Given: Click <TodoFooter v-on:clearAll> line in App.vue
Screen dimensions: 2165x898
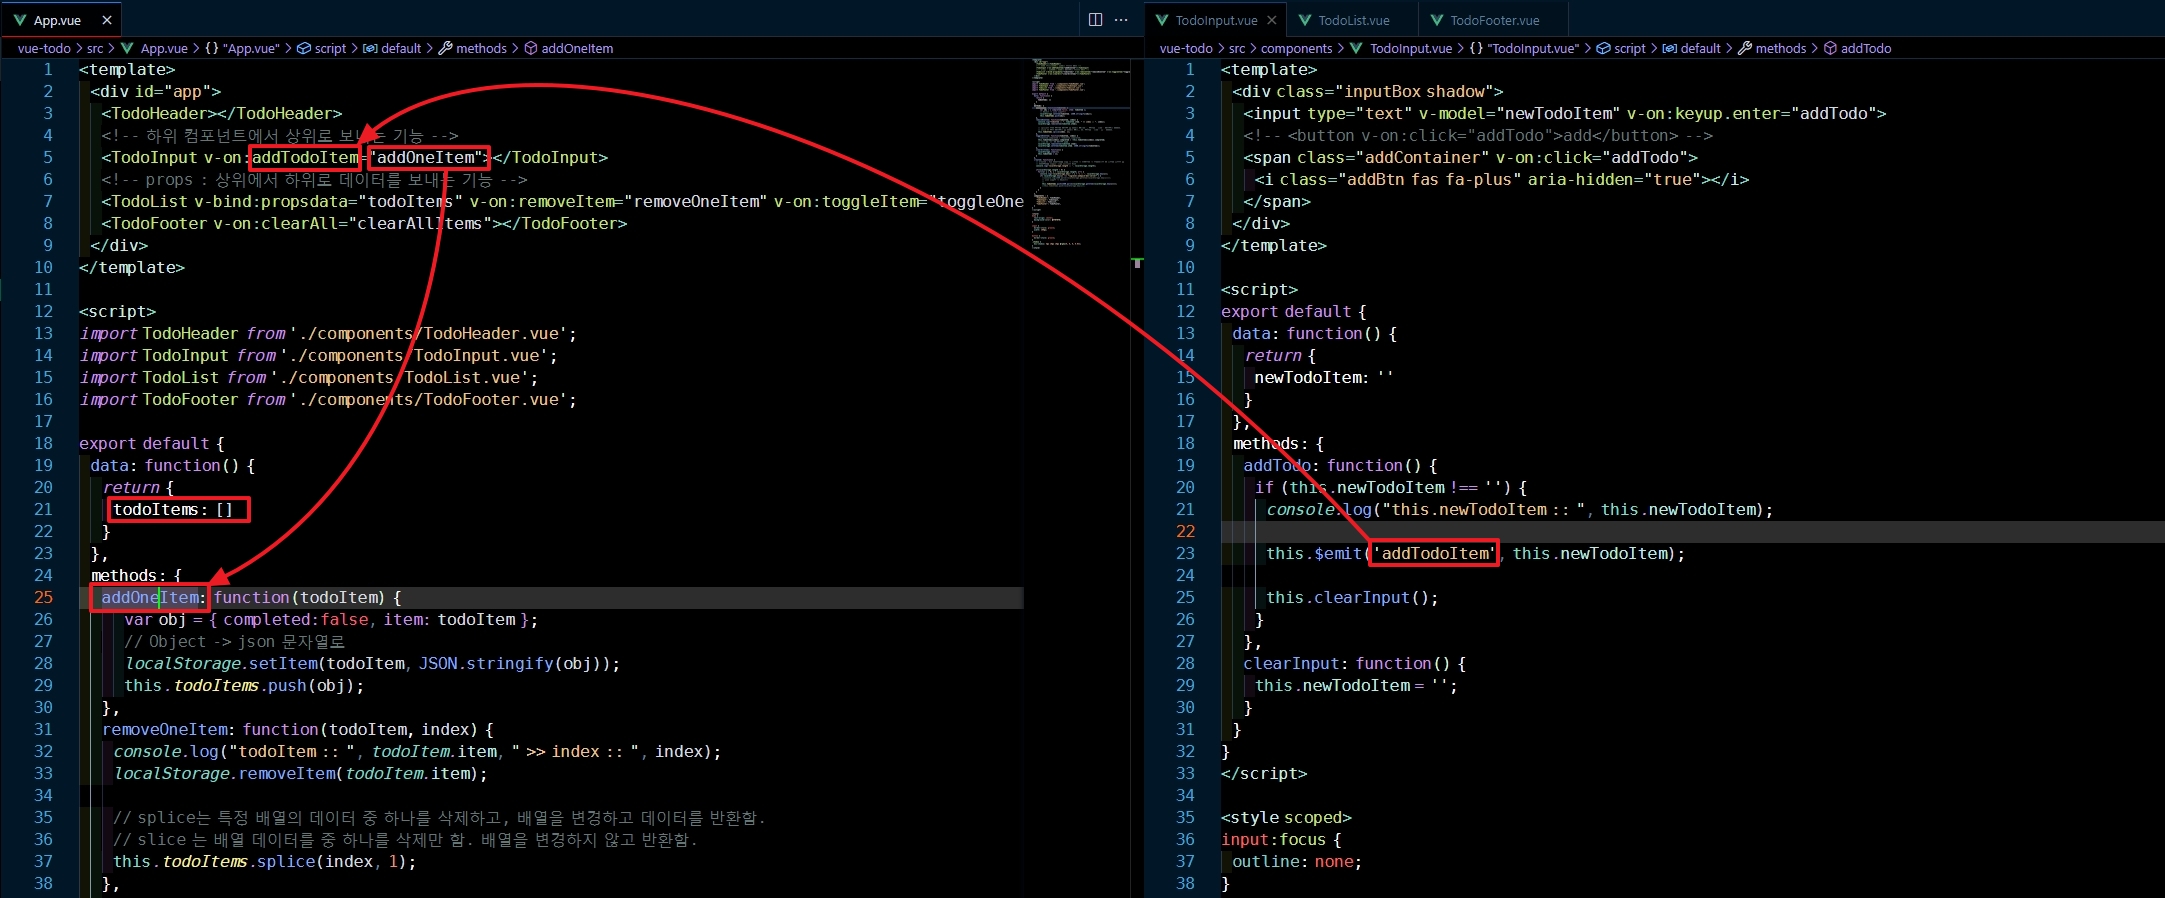Looking at the screenshot, I should [x=364, y=223].
